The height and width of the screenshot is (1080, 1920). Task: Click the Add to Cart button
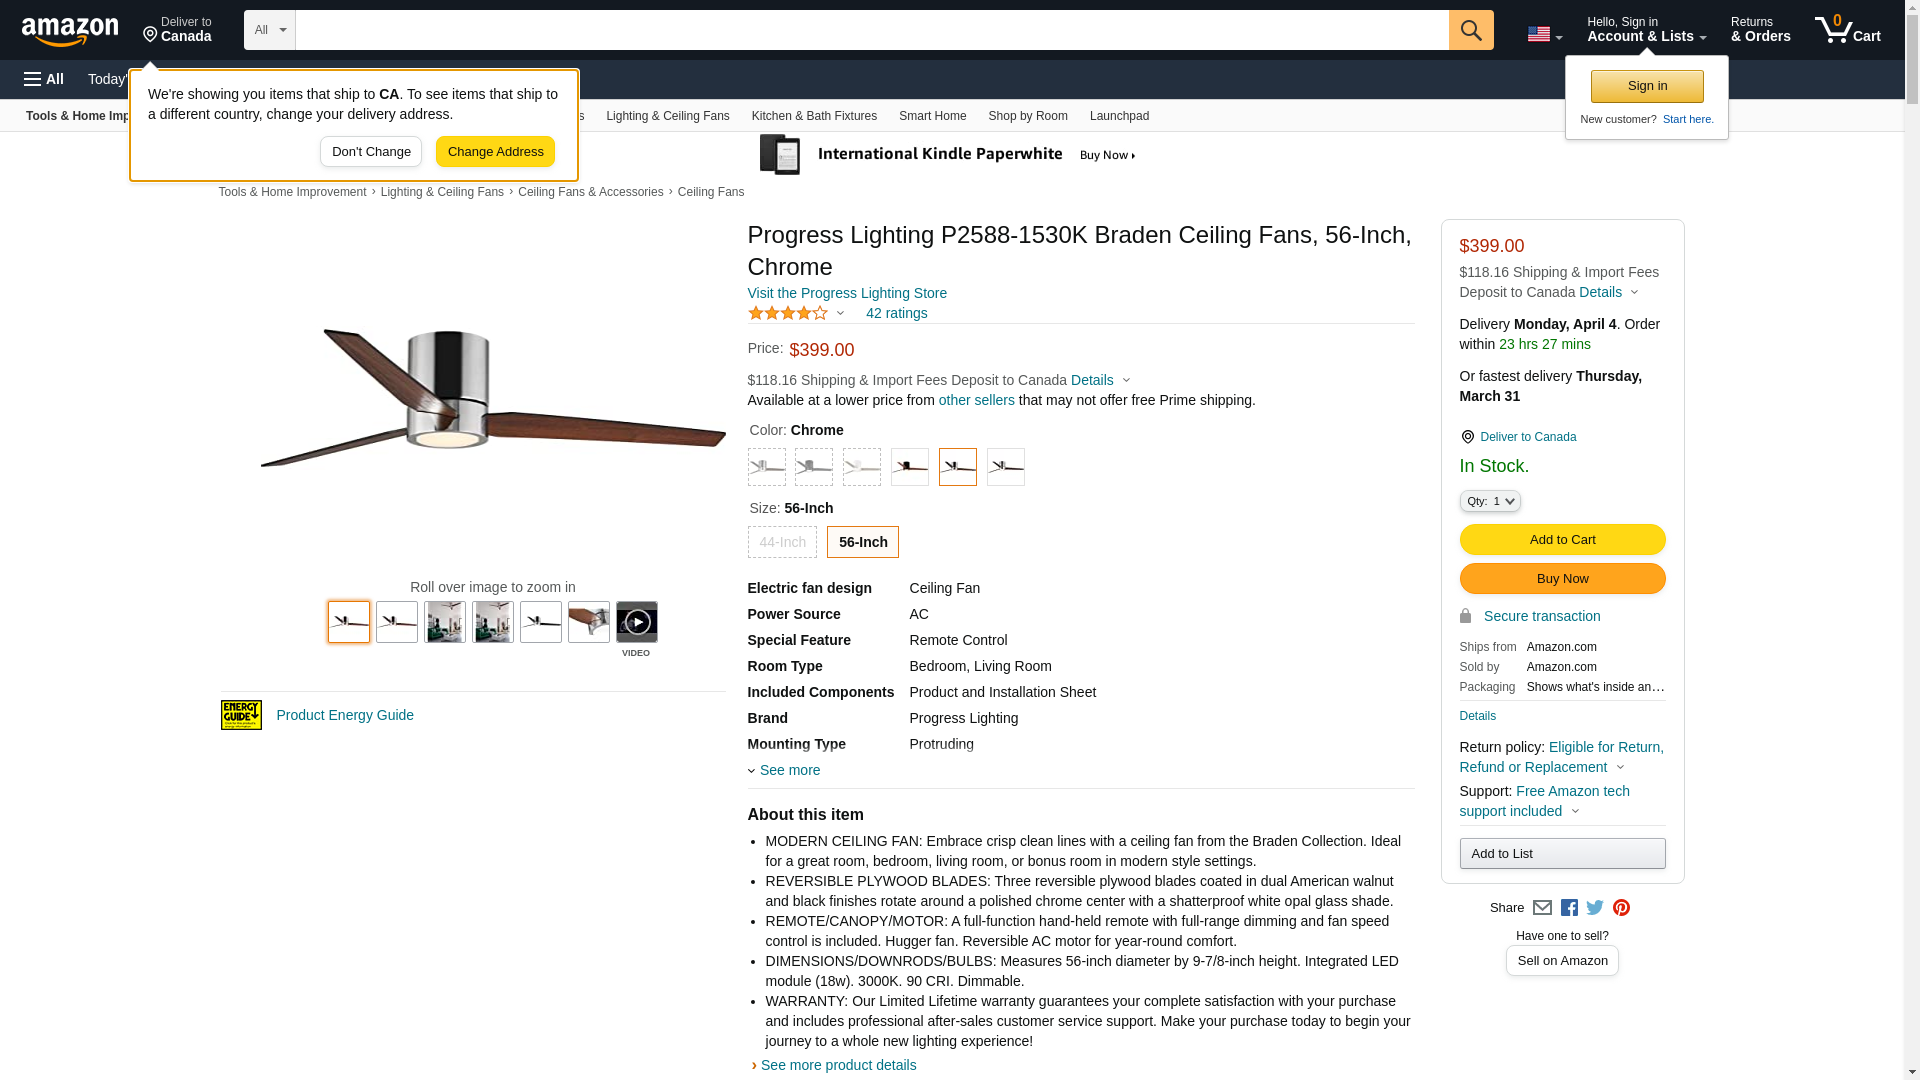point(1561,540)
